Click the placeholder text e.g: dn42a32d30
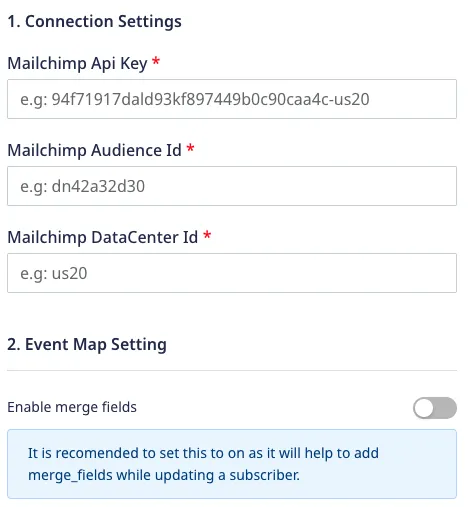Screen dimensions: 468x507 point(82,187)
